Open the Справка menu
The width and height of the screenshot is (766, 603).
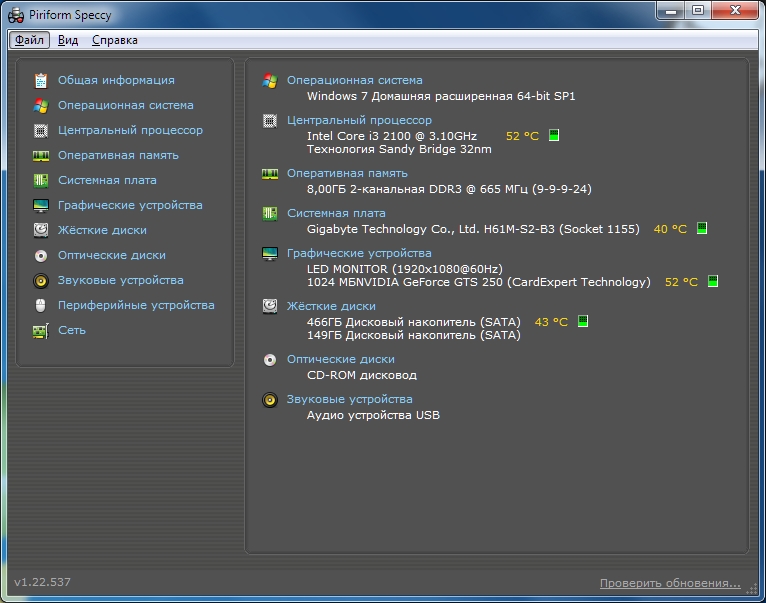(115, 40)
